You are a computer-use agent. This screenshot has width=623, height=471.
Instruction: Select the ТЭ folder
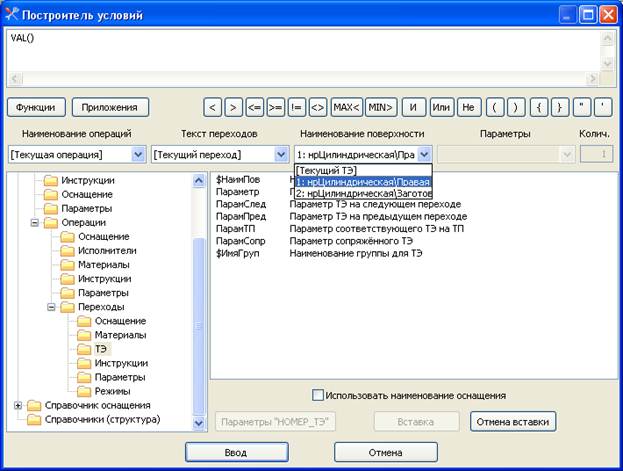101,349
